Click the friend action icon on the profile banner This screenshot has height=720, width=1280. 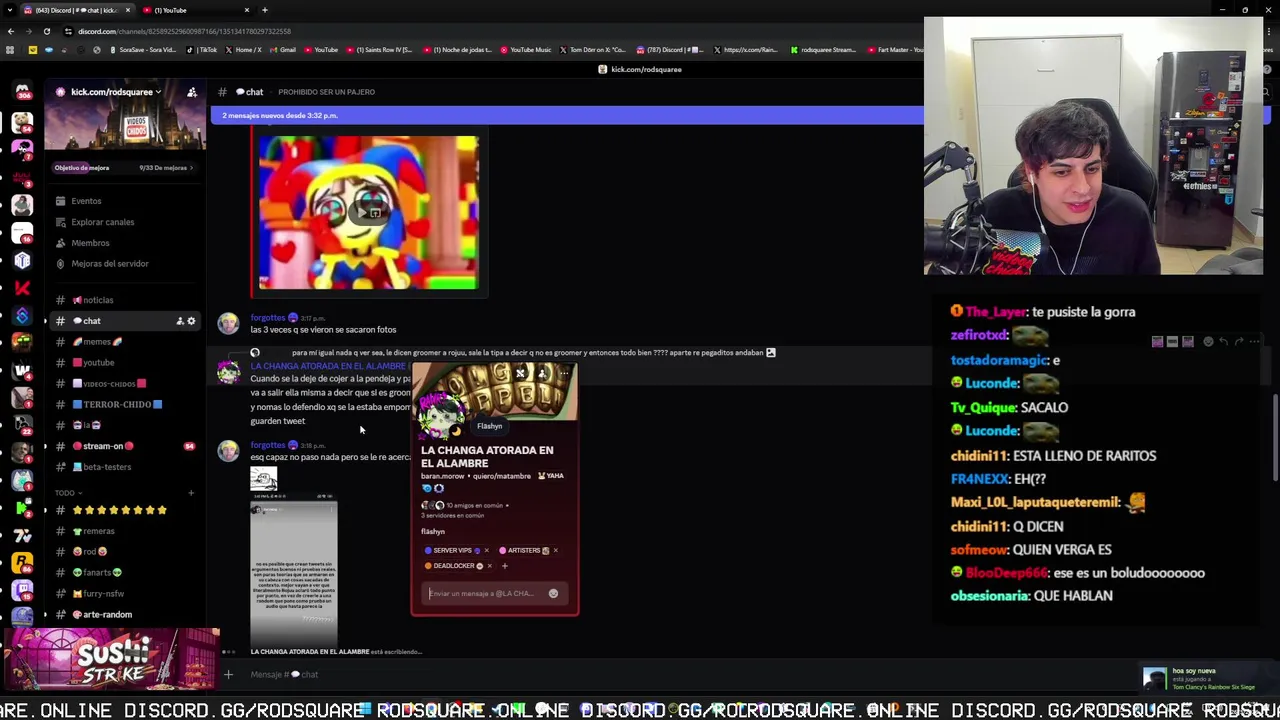(x=520, y=373)
